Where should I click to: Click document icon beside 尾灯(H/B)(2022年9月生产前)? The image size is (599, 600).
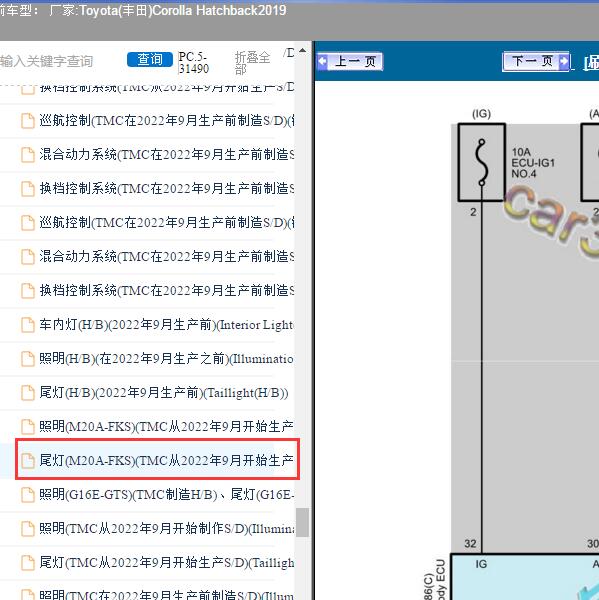pos(28,393)
